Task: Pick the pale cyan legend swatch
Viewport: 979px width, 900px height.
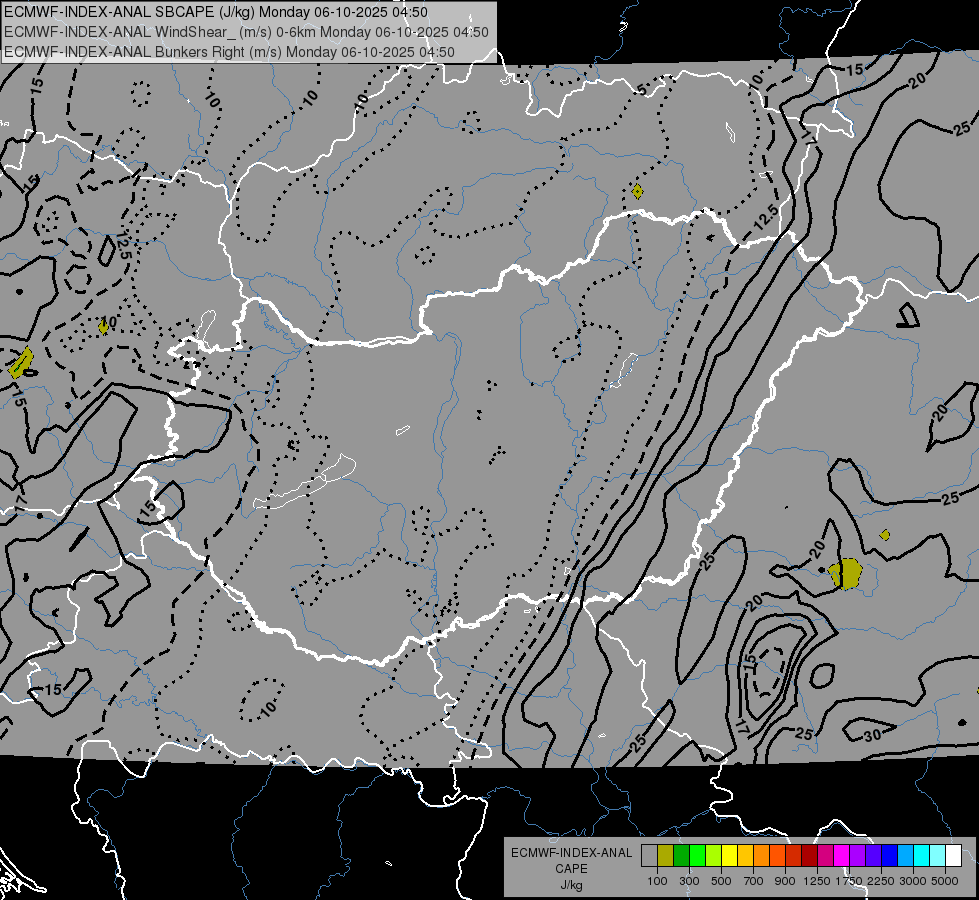Action: pos(938,856)
